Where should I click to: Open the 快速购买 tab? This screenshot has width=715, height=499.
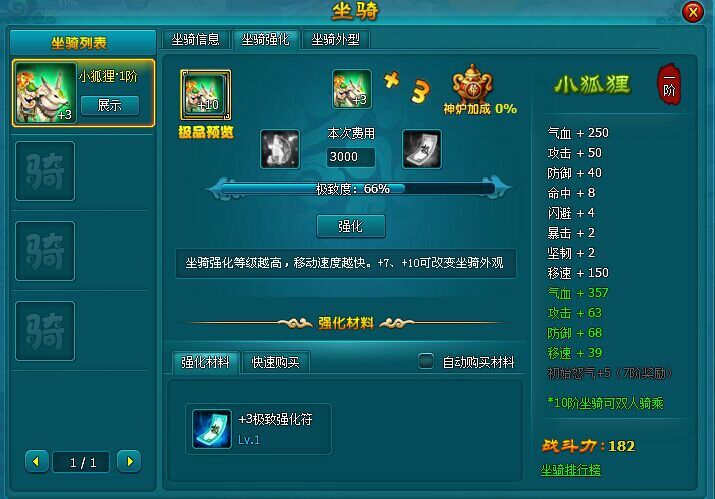coord(275,362)
